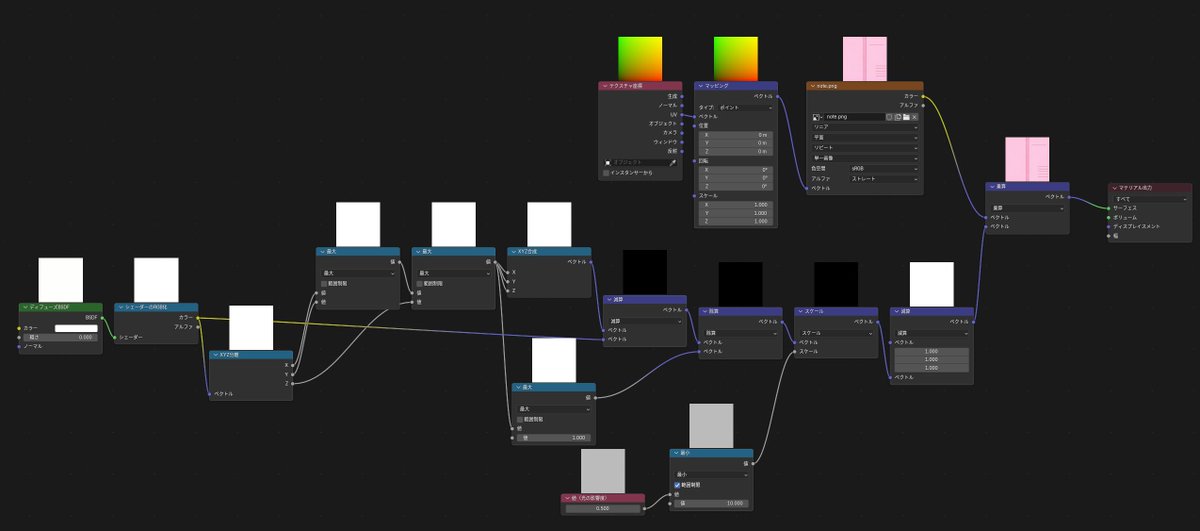
Task: Click the UV output socket of テクスチャ座標
Action: click(682, 114)
